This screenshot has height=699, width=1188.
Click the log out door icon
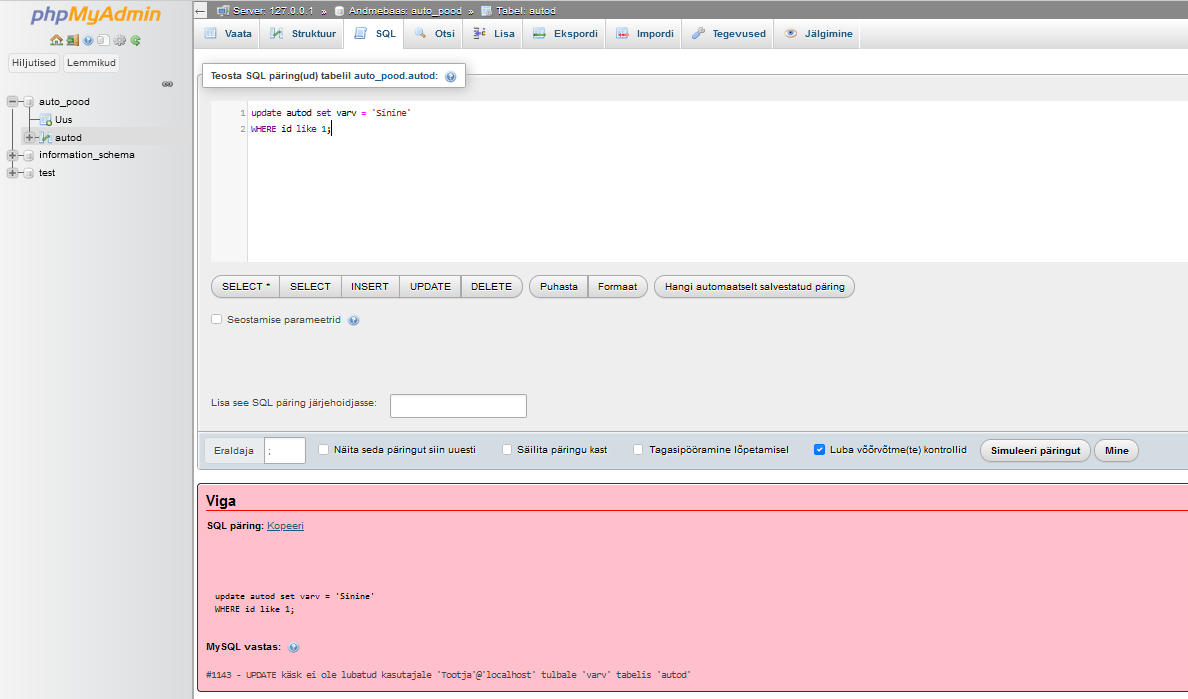[x=72, y=41]
